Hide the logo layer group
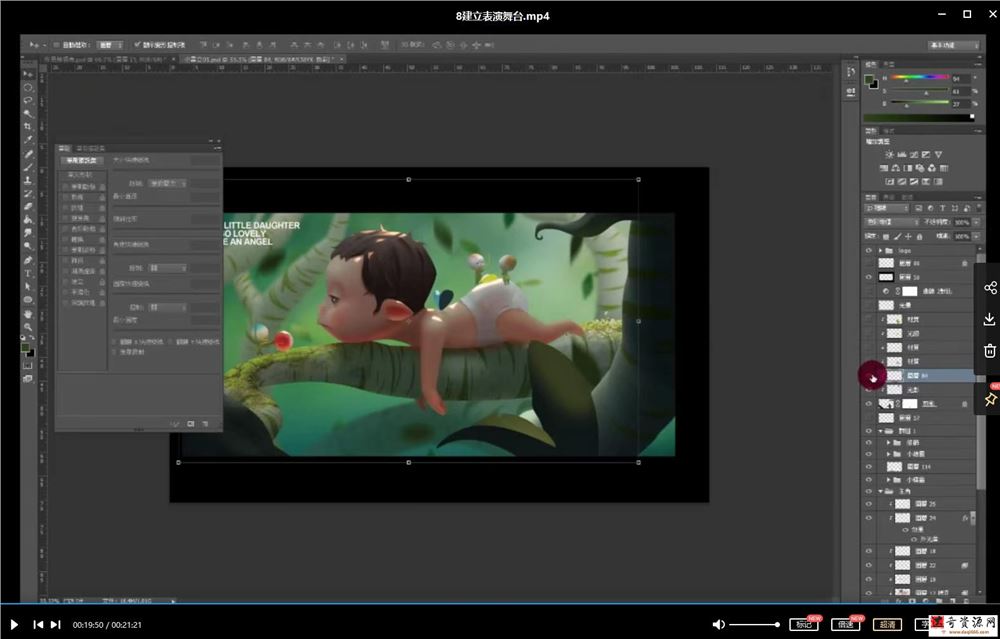This screenshot has height=639, width=1000. click(869, 251)
